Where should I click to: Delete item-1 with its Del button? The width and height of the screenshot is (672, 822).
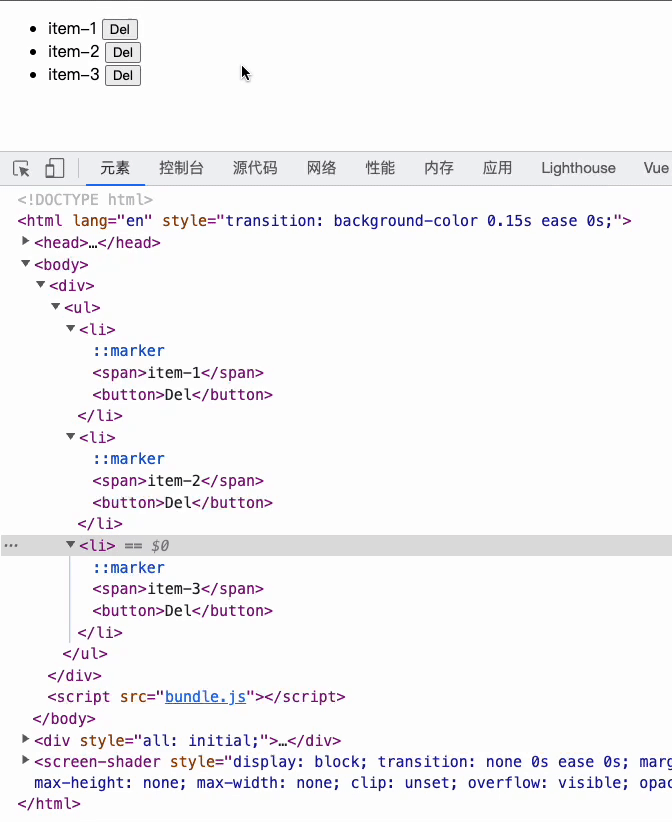120,29
